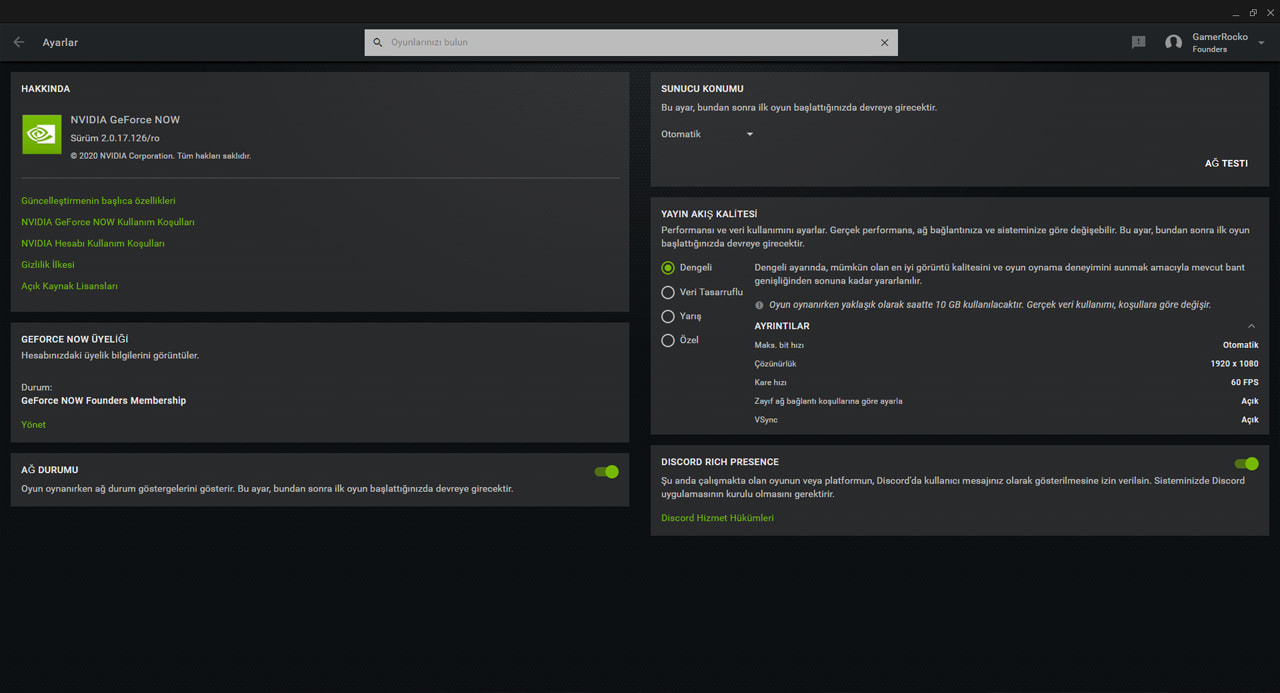
Task: Open the feedback notification icon
Action: (x=1138, y=42)
